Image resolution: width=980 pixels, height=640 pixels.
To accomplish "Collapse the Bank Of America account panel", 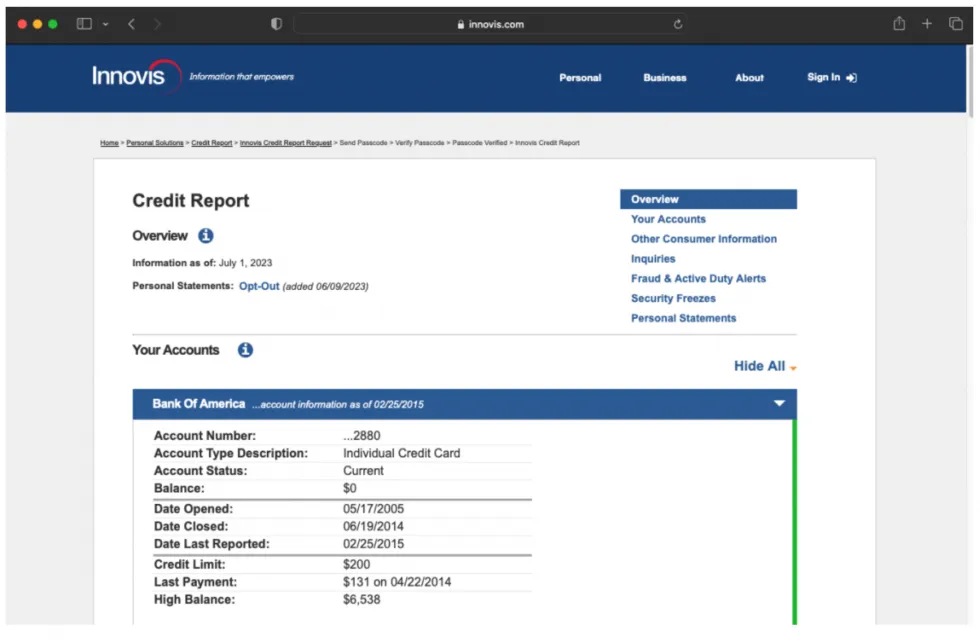I will (x=779, y=404).
